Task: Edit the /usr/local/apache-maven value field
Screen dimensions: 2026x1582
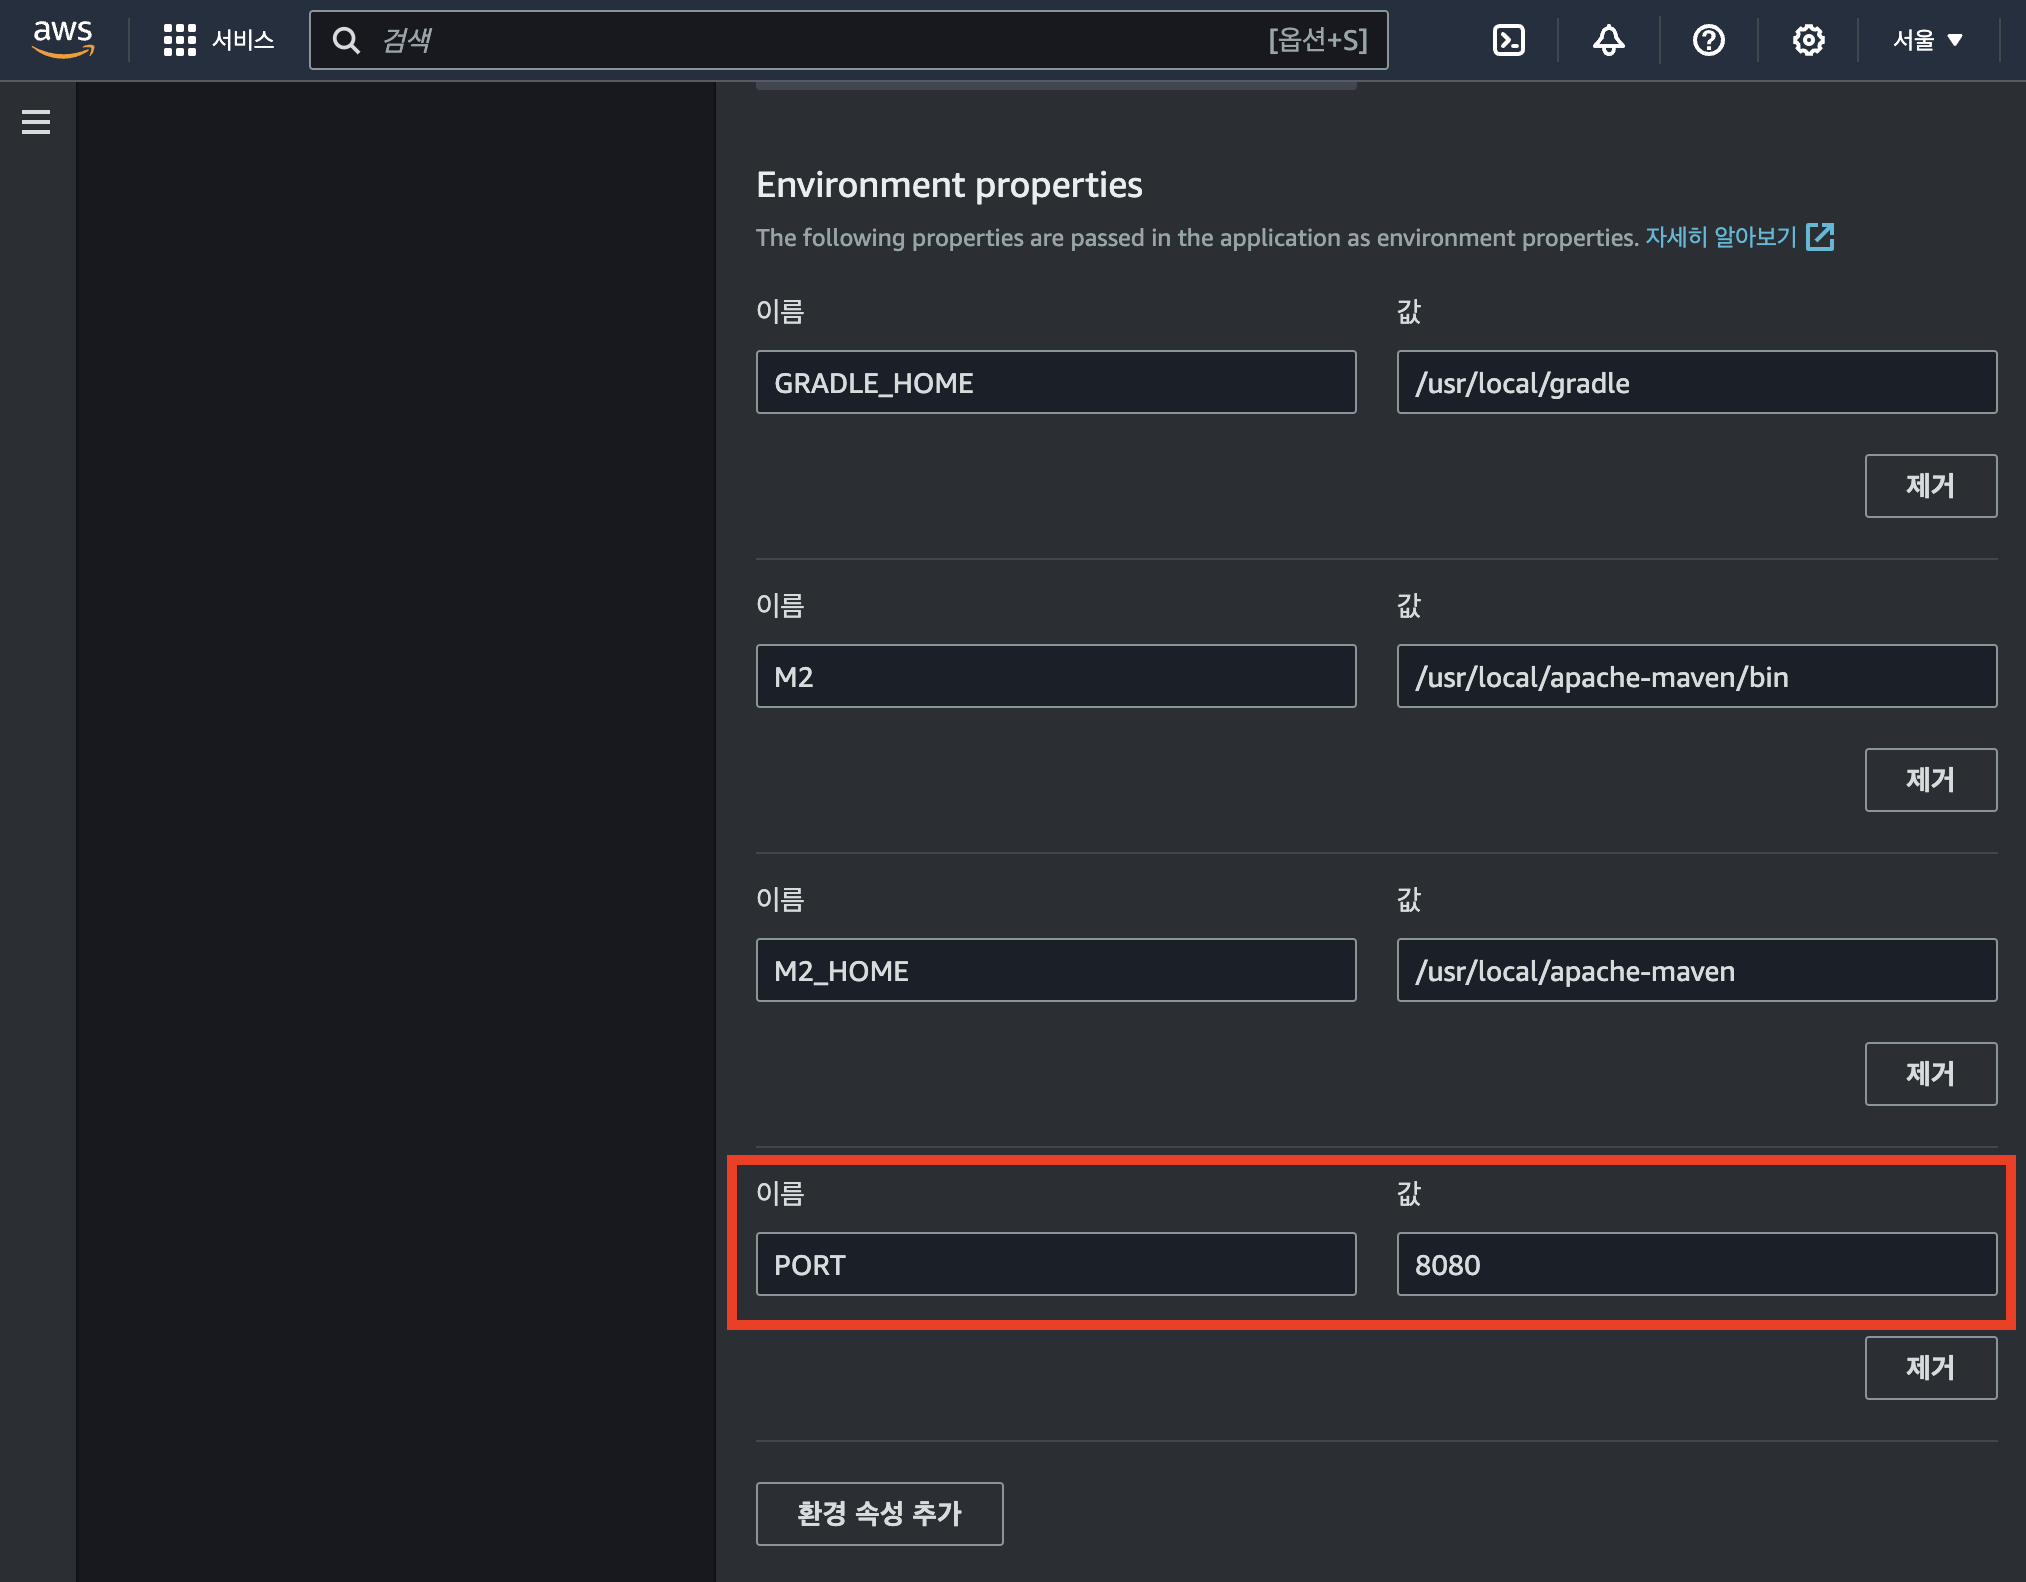Action: tap(1697, 970)
